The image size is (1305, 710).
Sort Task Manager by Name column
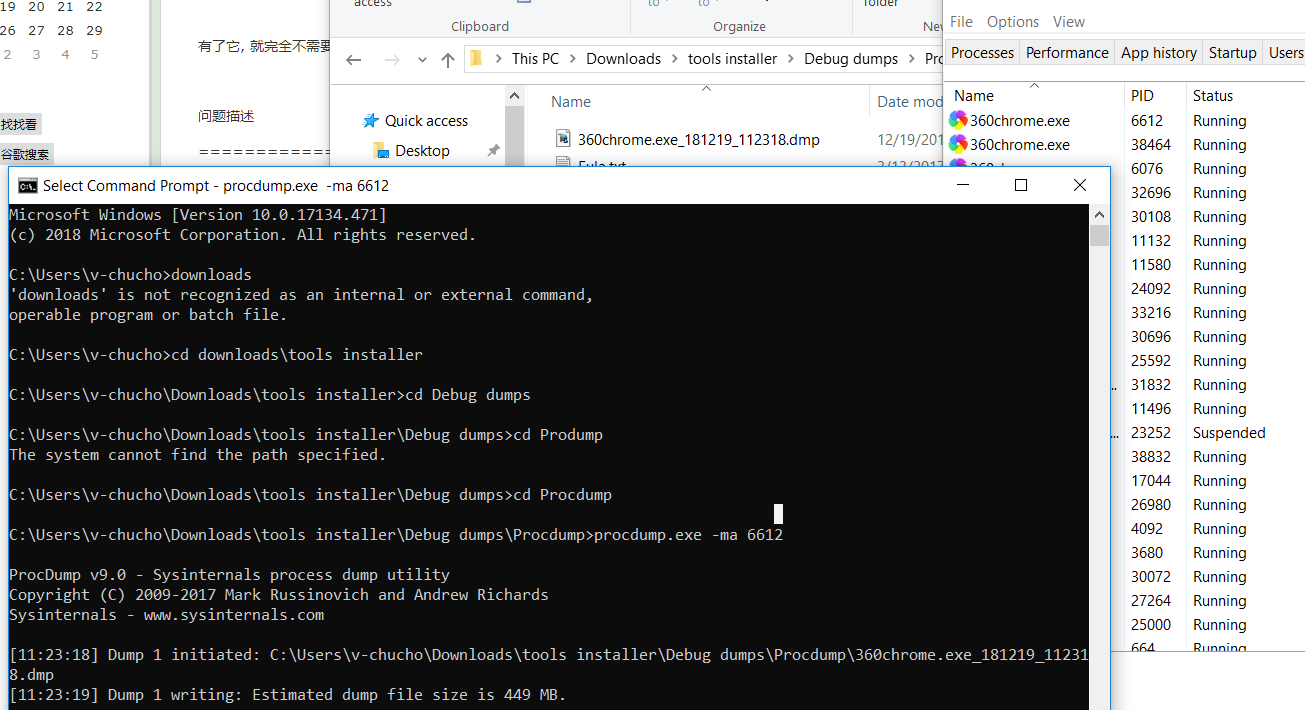974,96
